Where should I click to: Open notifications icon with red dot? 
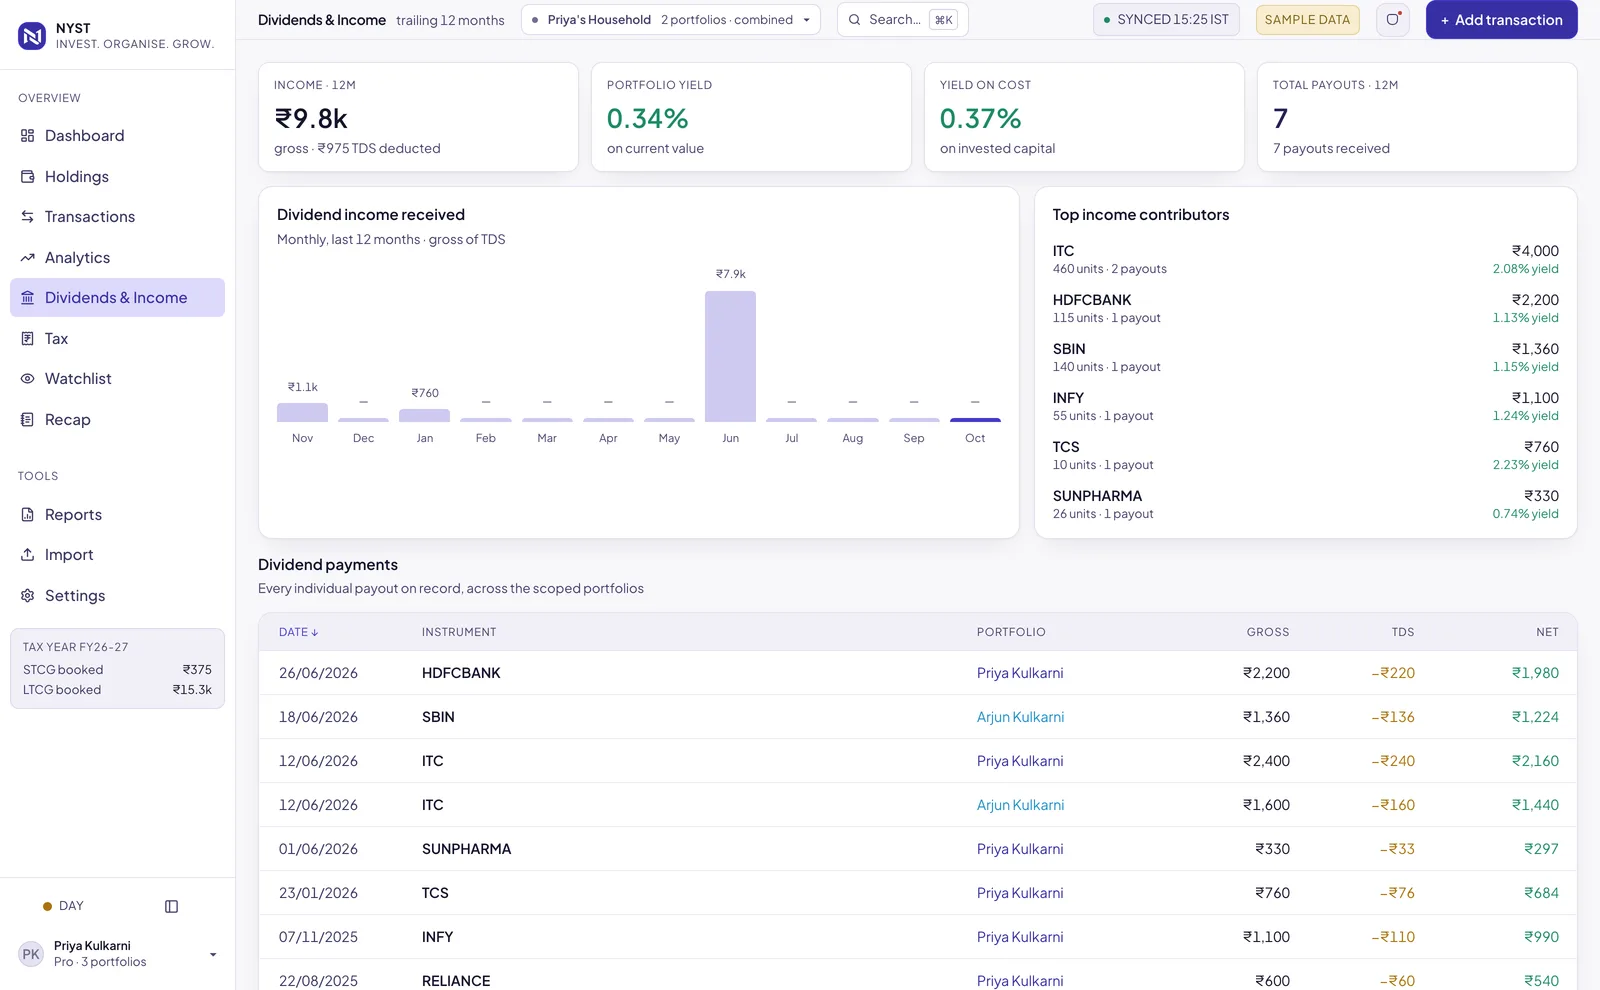coord(1393,20)
